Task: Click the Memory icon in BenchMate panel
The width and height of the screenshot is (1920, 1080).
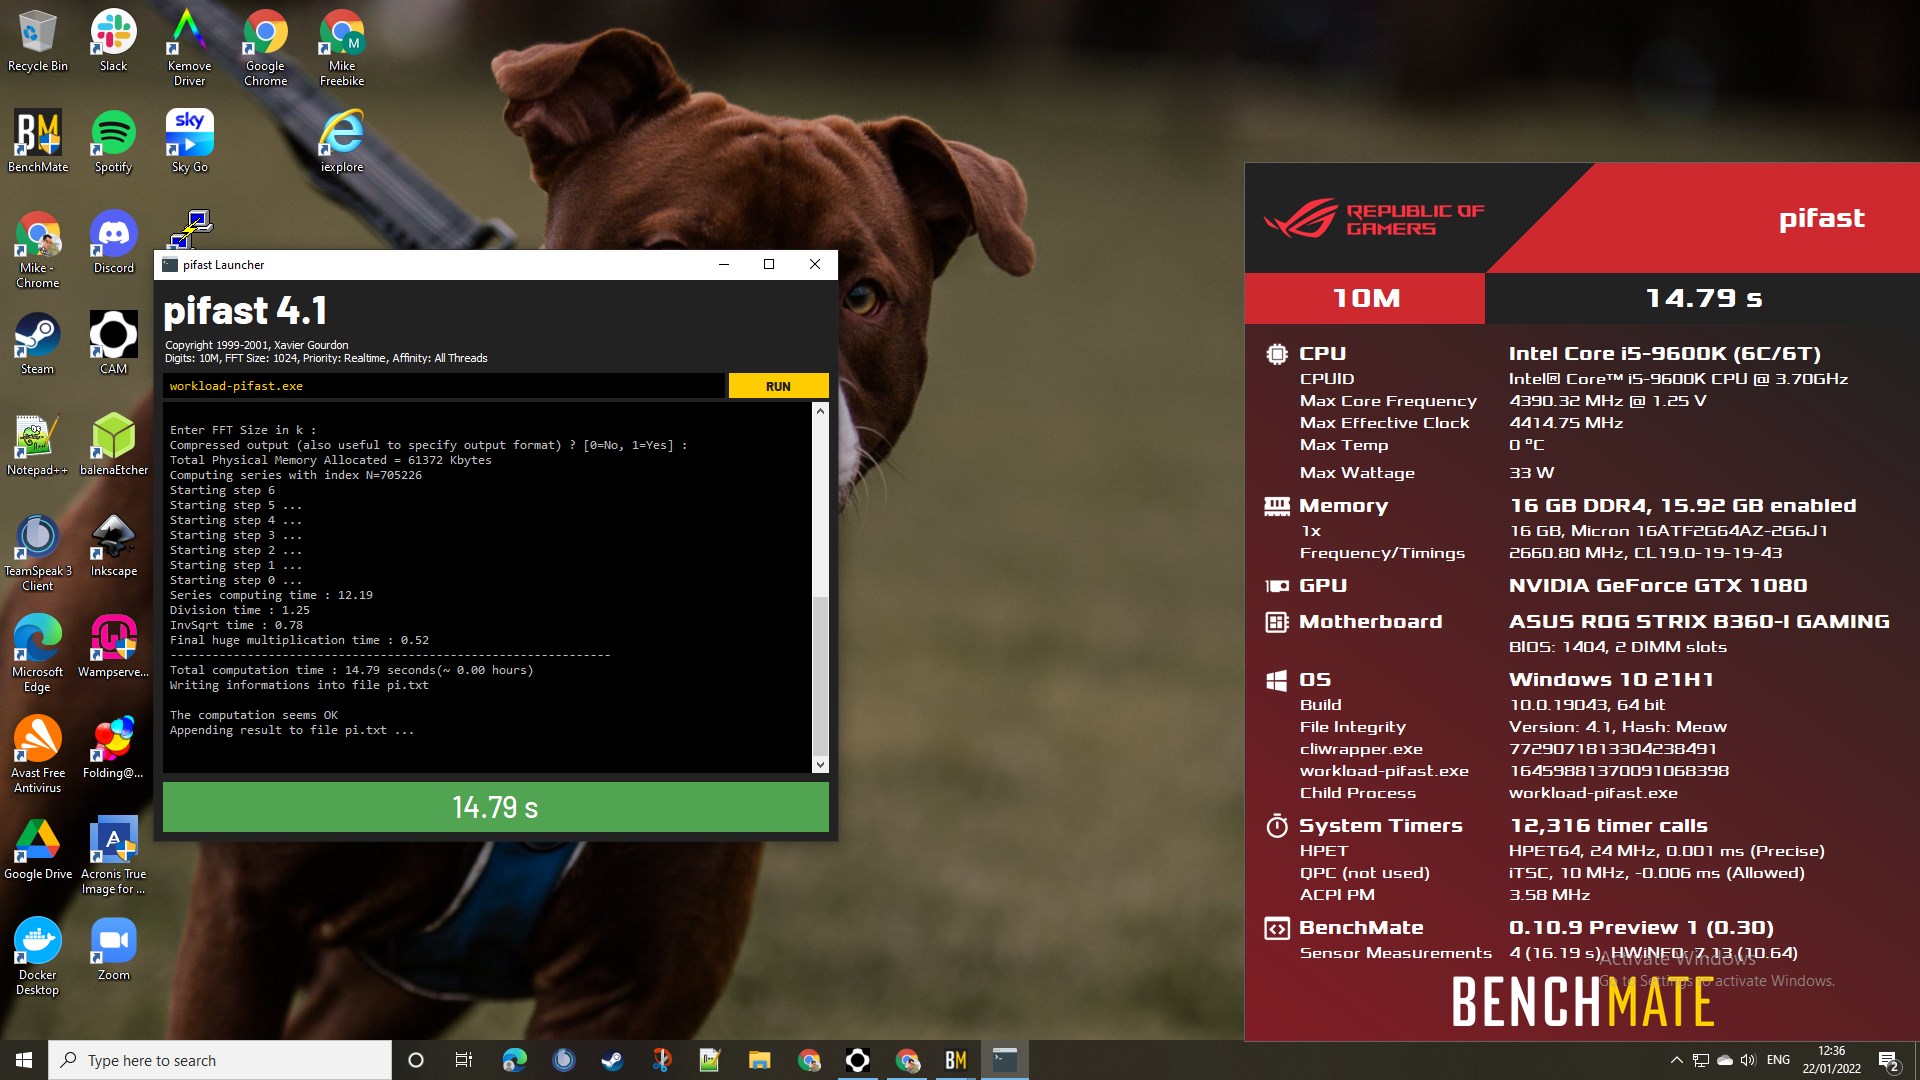Action: (1277, 506)
